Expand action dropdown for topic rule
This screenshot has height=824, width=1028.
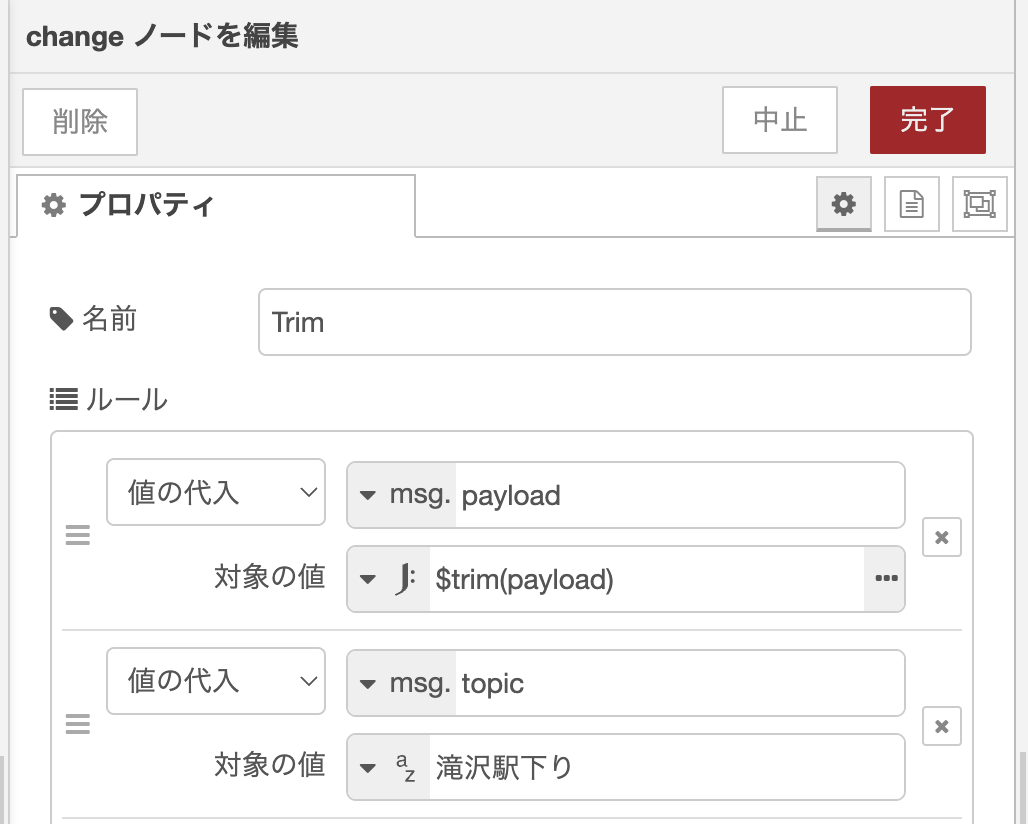[x=216, y=681]
